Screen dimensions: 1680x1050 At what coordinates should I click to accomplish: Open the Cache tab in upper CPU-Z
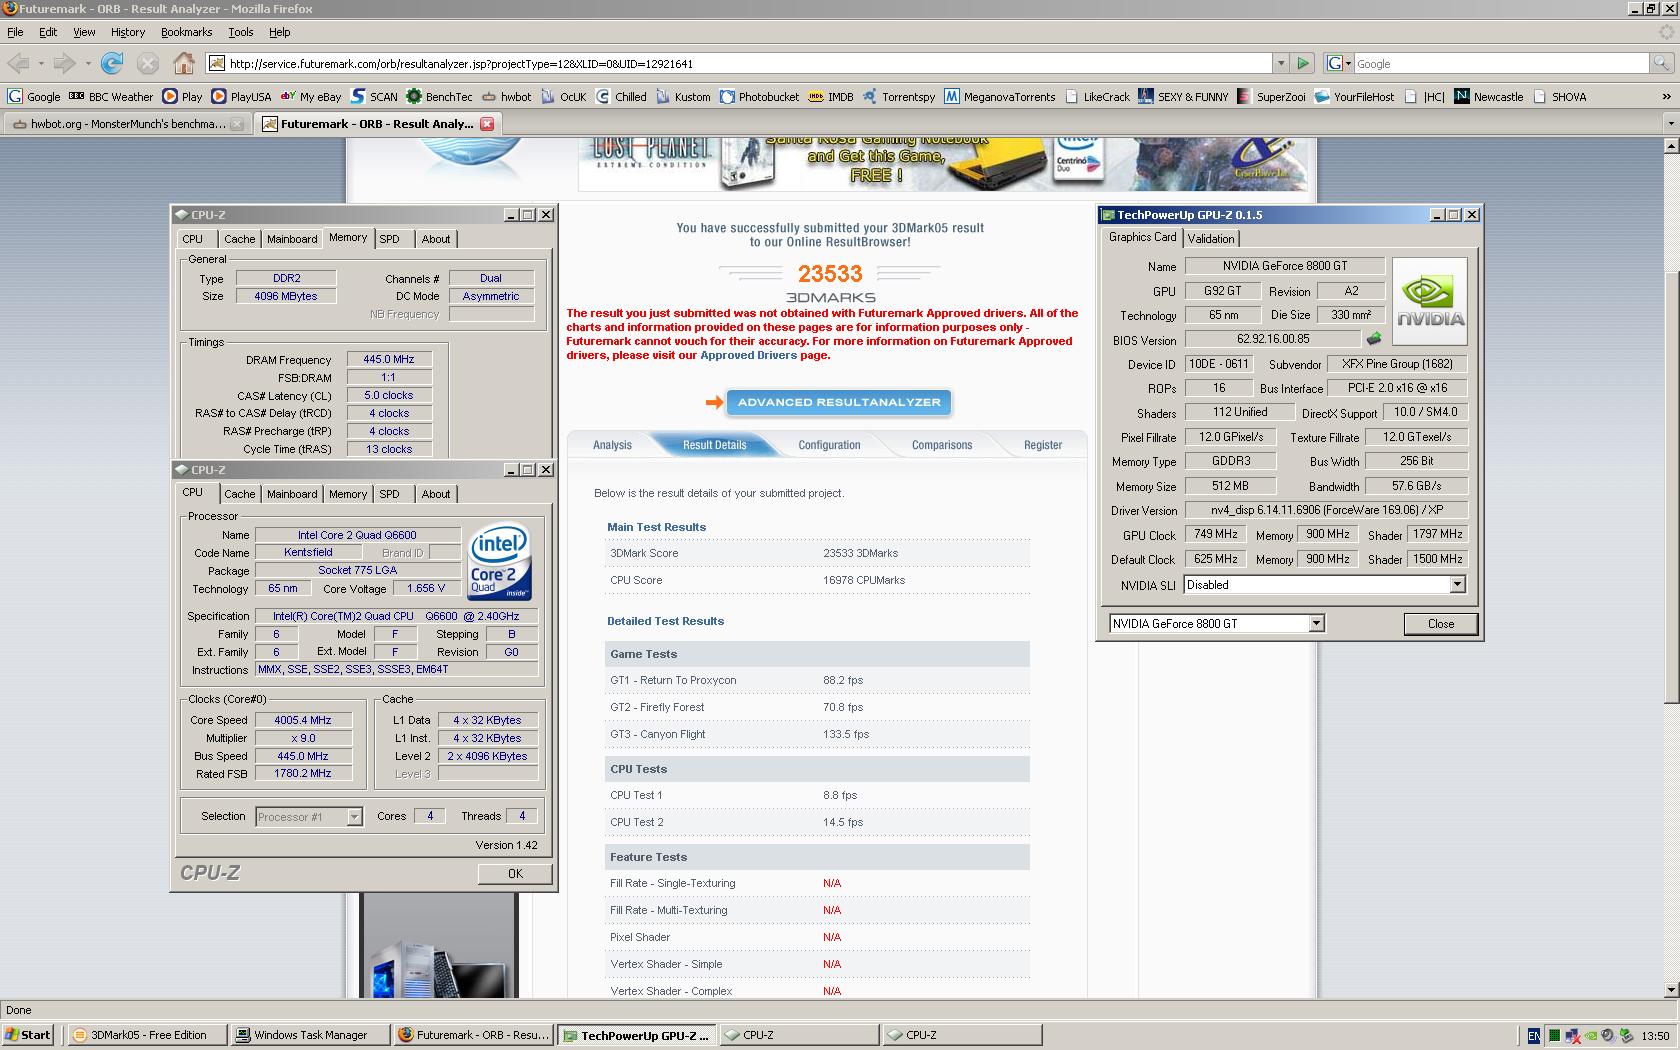pyautogui.click(x=239, y=239)
